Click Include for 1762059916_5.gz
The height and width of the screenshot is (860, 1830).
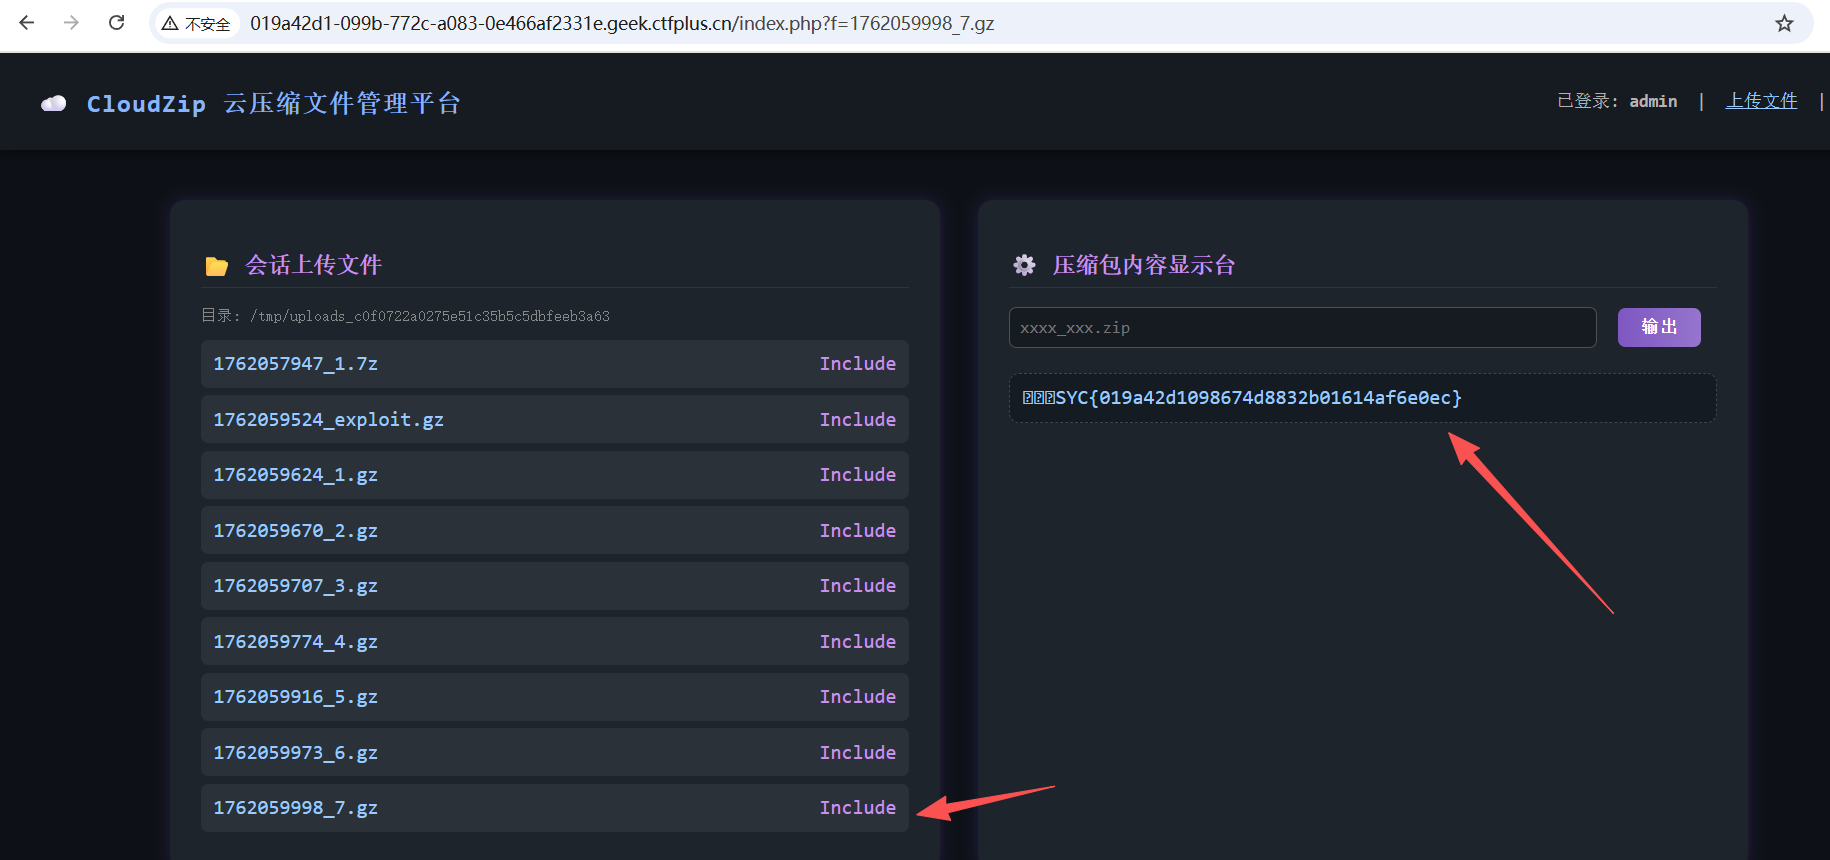[x=857, y=697]
